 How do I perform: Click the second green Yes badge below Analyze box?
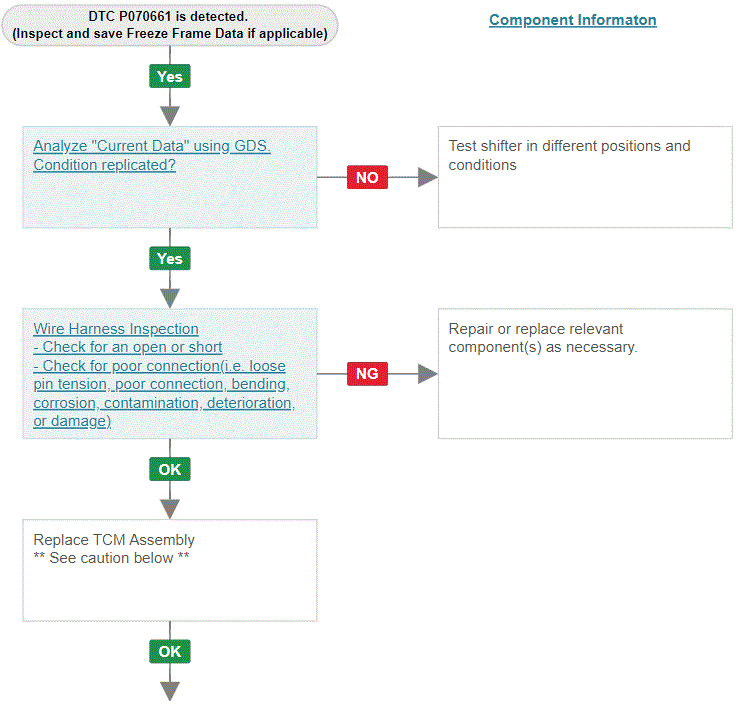click(x=170, y=258)
